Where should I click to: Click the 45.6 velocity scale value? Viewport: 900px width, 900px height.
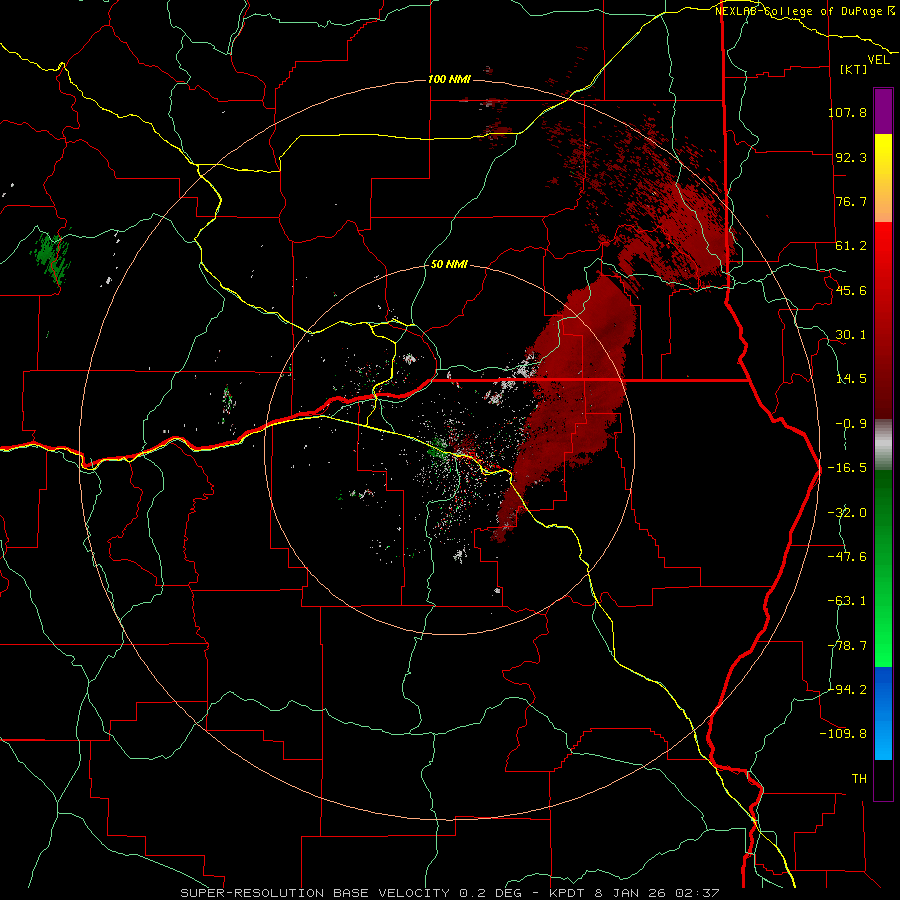click(851, 290)
